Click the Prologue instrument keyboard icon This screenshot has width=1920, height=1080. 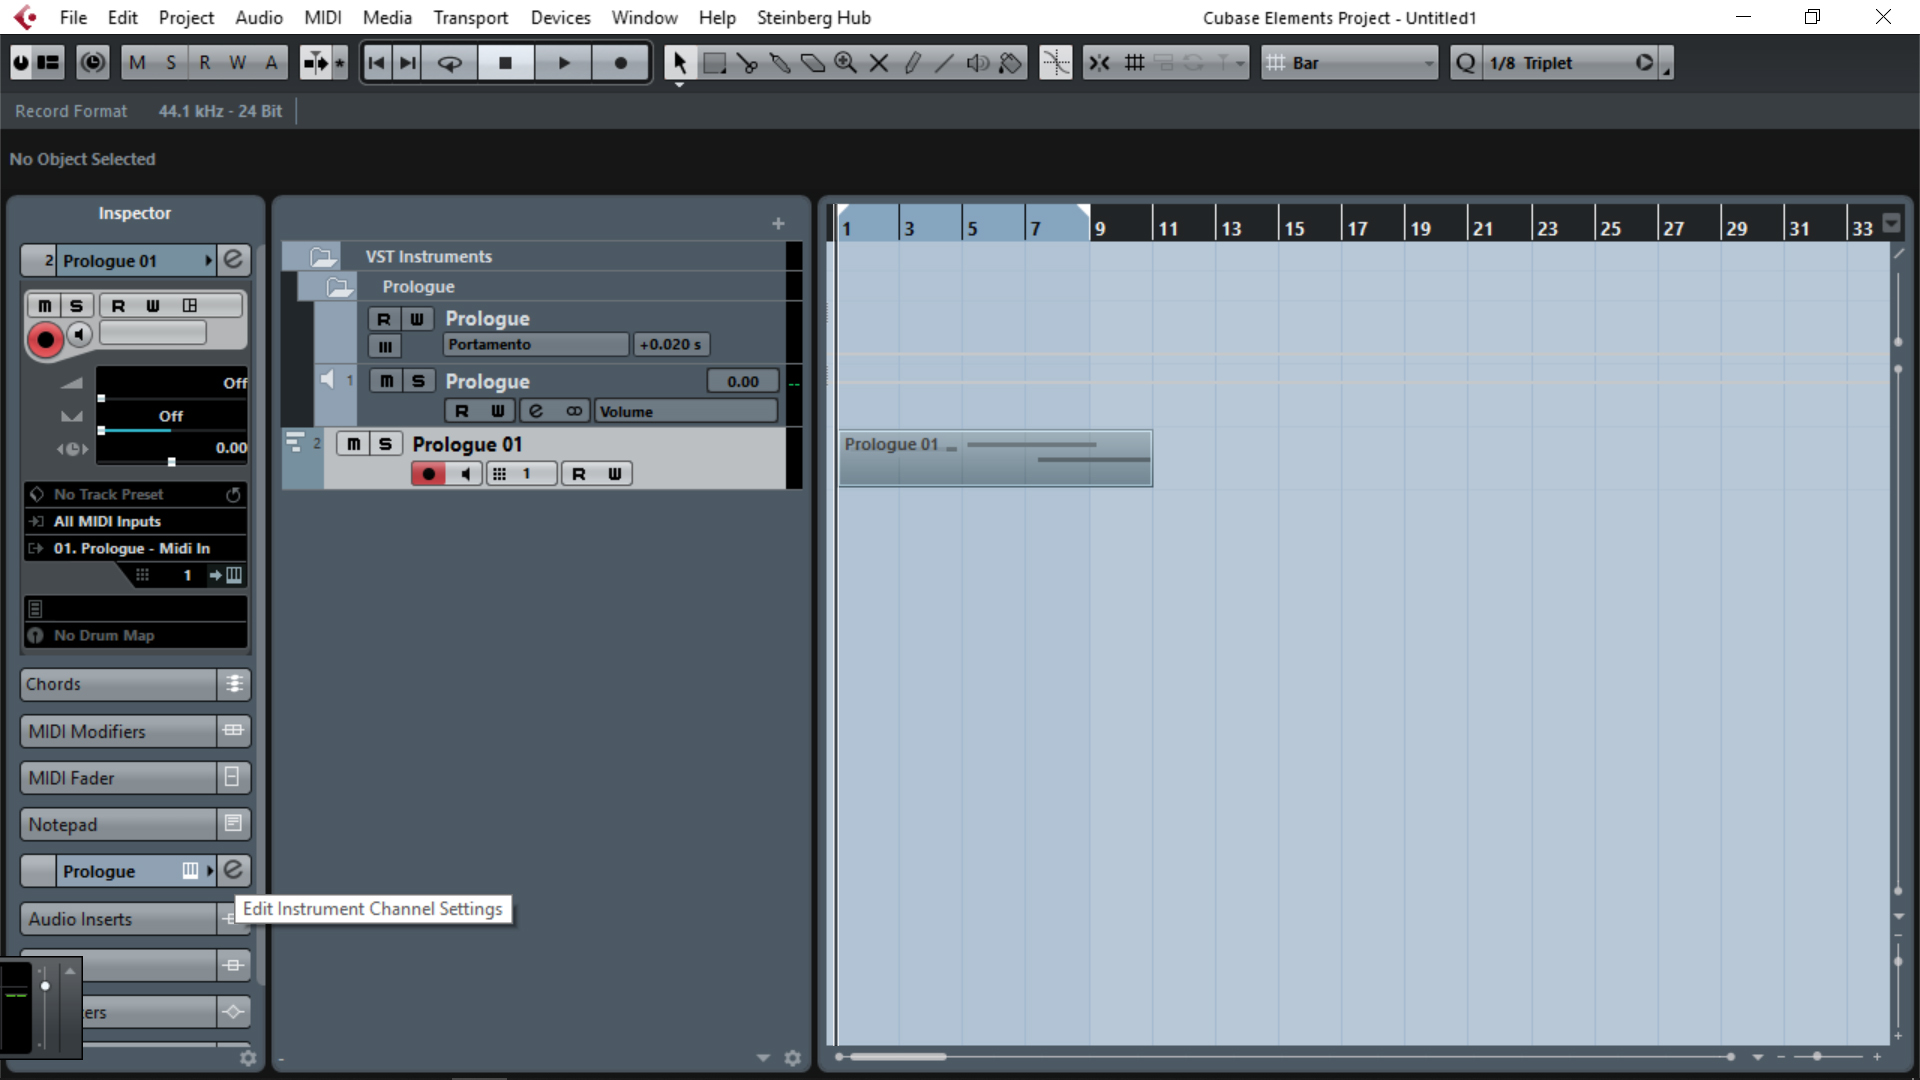click(190, 871)
